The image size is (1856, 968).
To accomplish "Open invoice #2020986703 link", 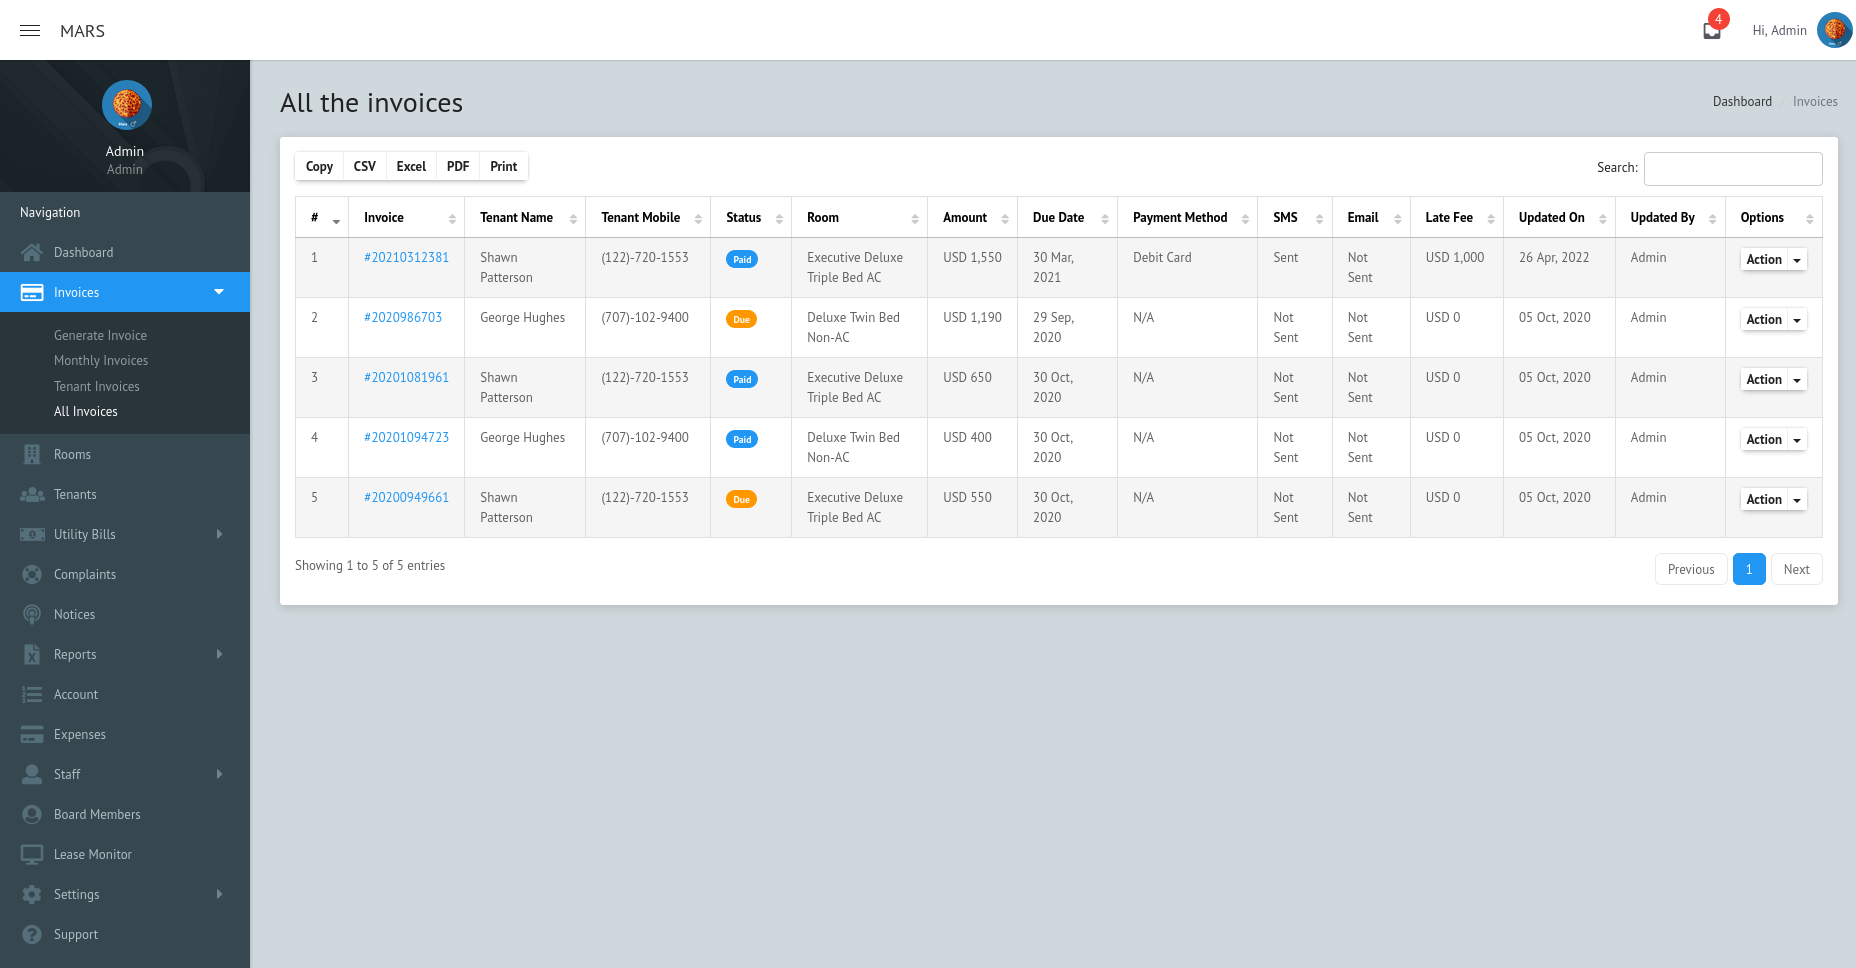I will tap(405, 317).
